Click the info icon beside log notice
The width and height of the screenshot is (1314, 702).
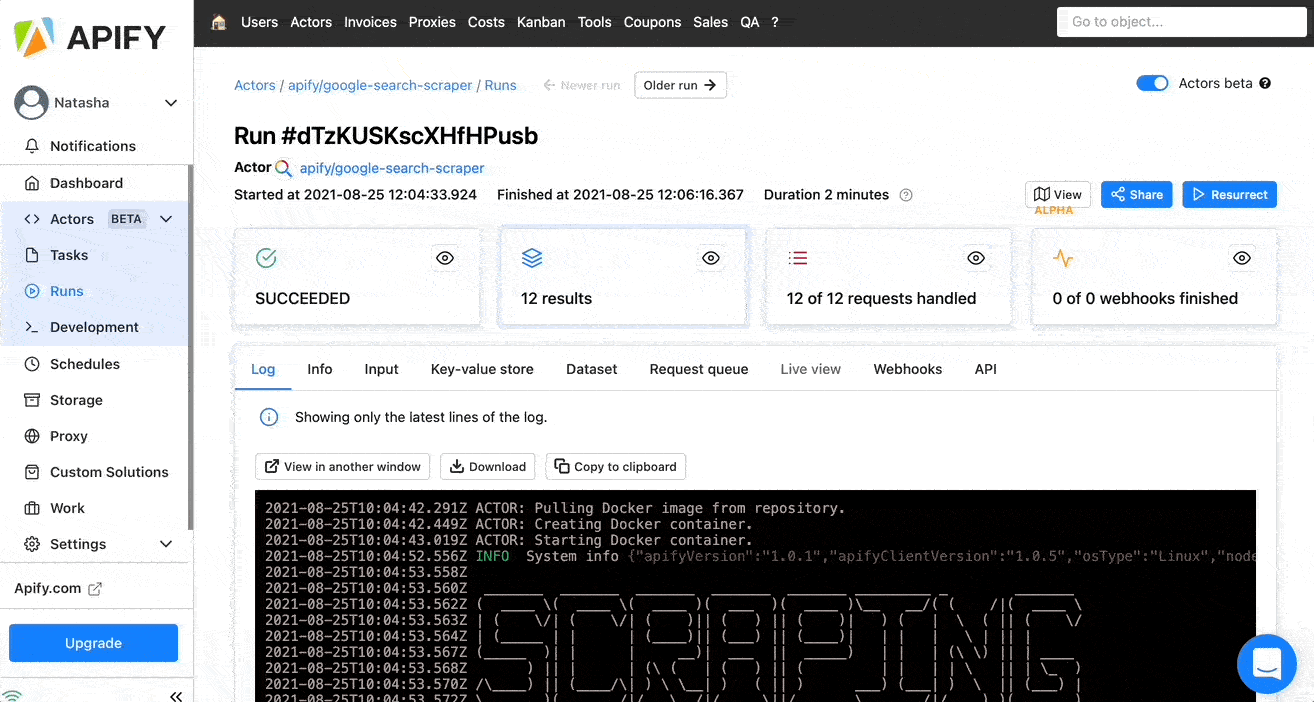click(269, 417)
